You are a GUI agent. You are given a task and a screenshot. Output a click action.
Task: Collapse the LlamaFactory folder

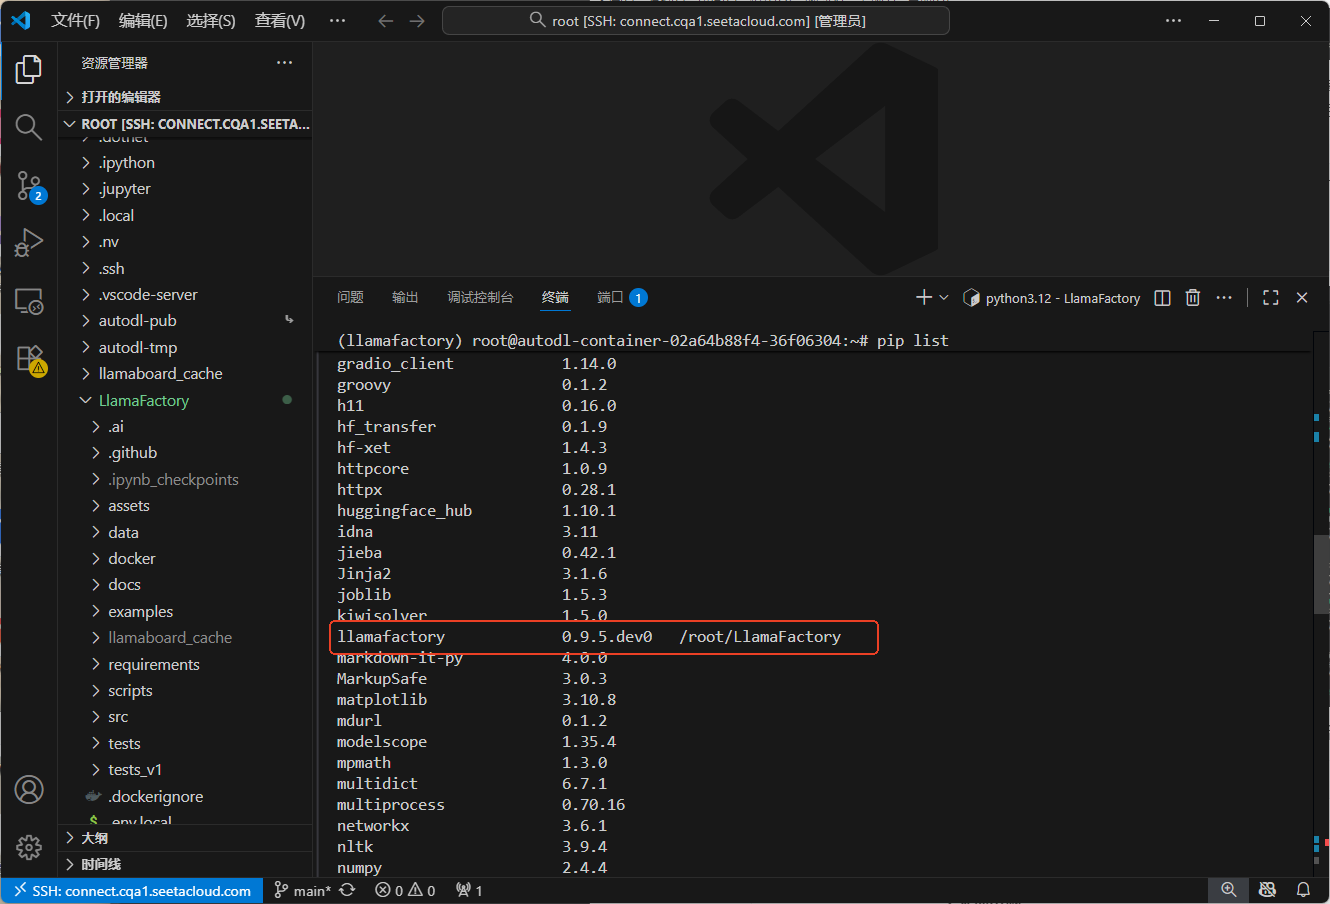tap(185, 400)
